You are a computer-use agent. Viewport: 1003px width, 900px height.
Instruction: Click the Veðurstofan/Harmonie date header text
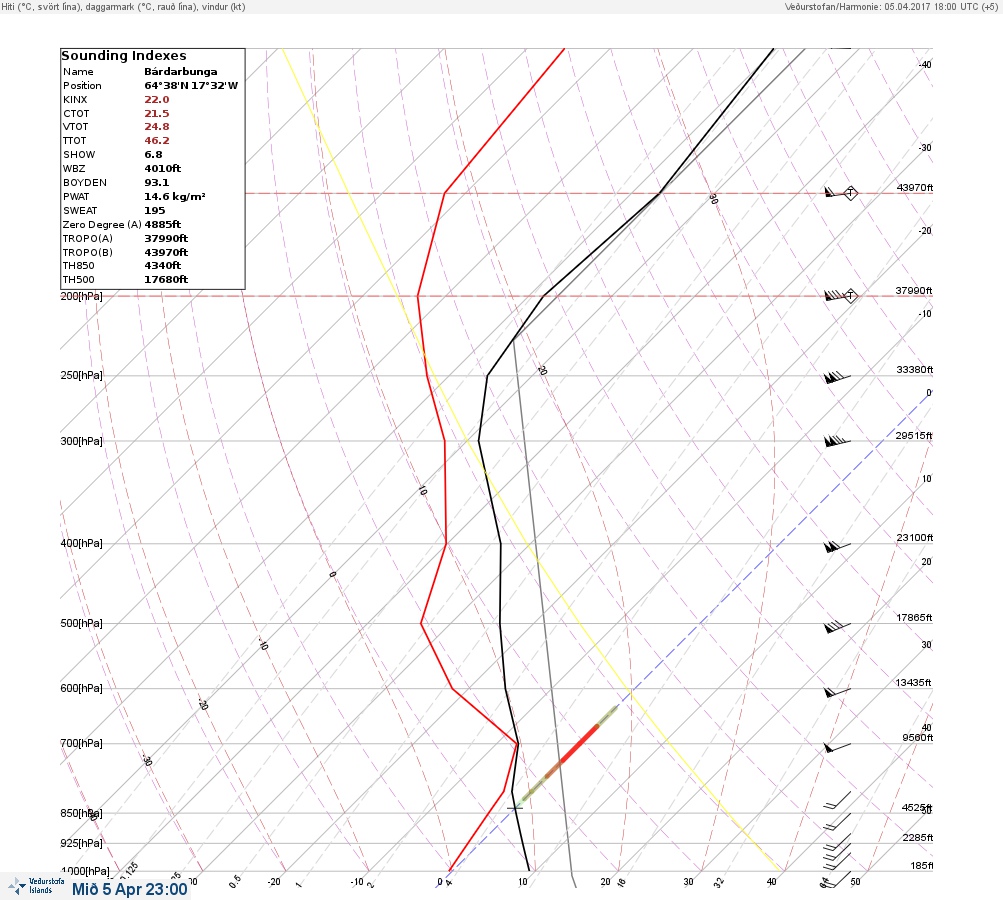coord(890,6)
